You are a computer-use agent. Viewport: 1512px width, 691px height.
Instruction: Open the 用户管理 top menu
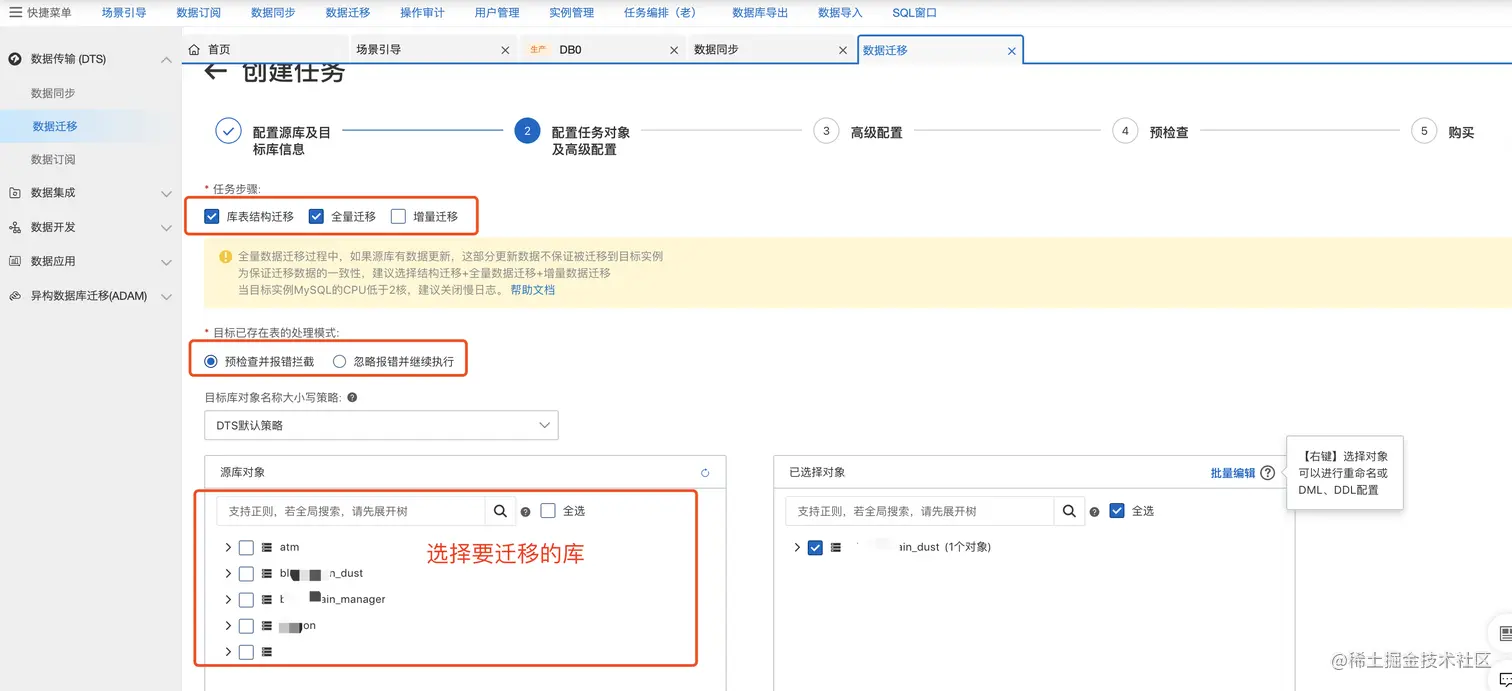pos(497,13)
